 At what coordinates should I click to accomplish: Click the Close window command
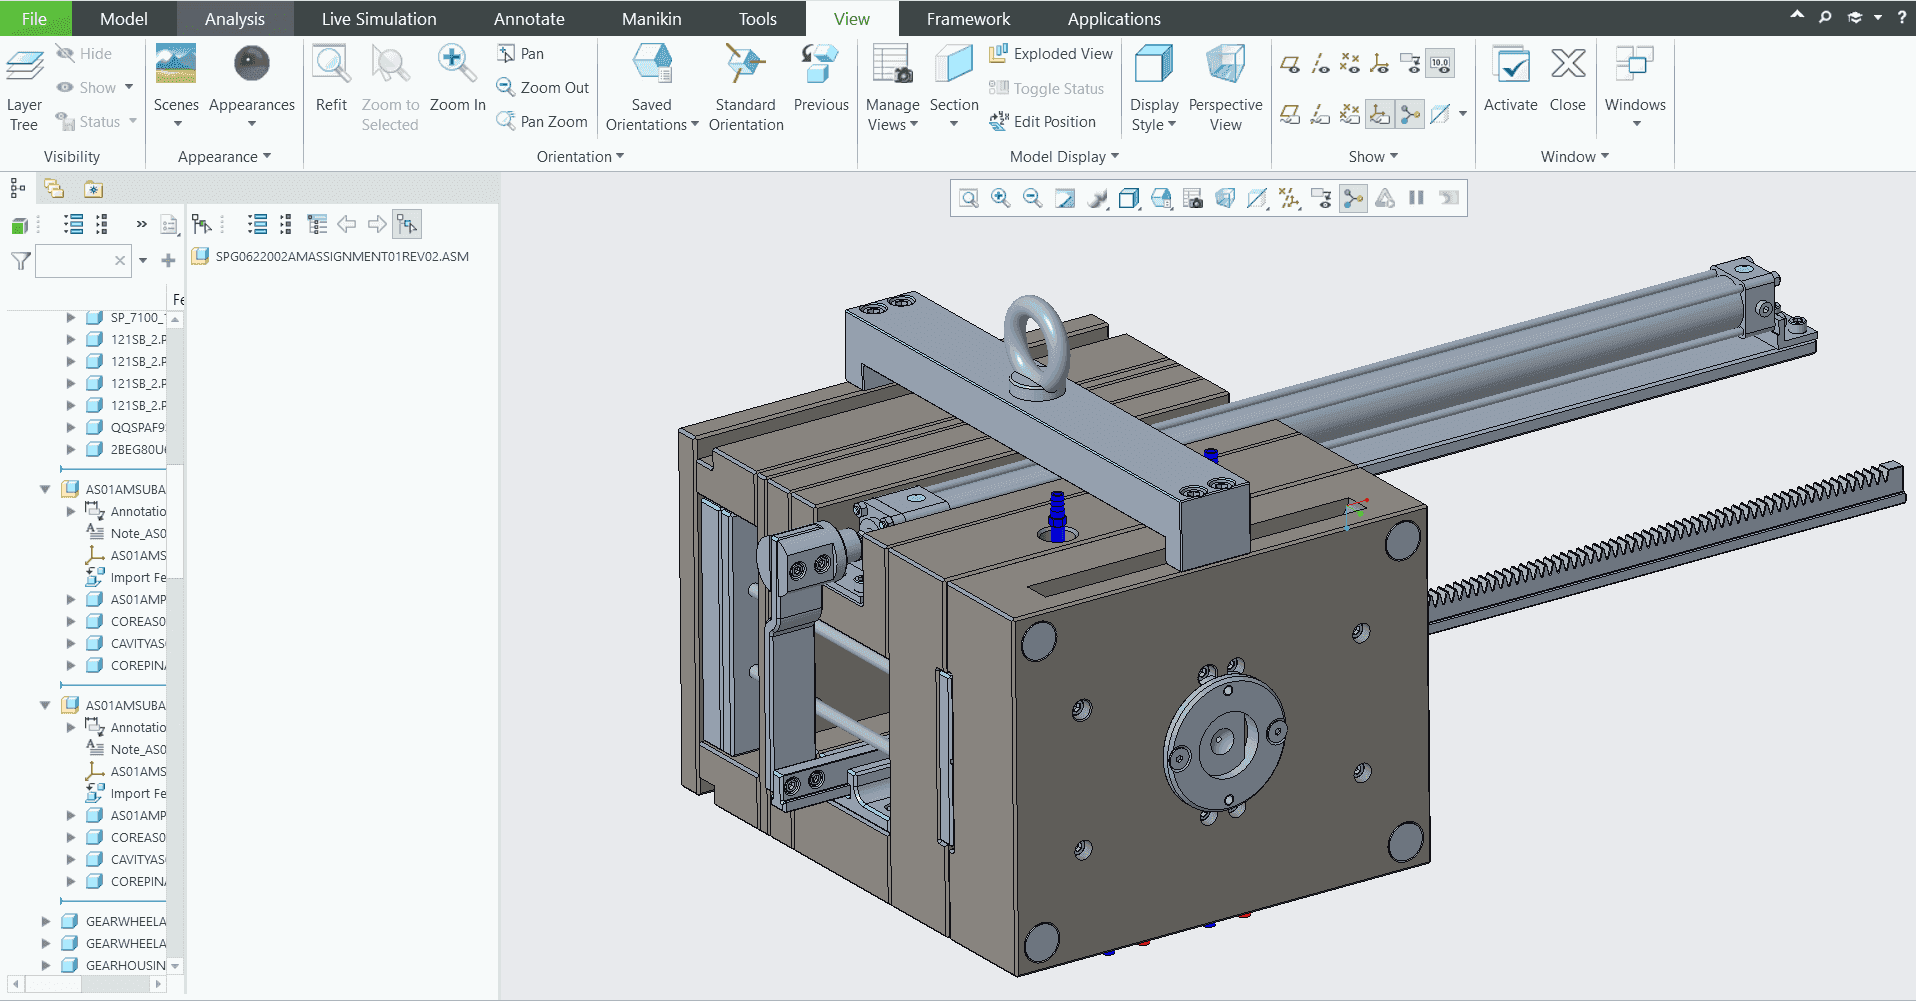(x=1567, y=80)
